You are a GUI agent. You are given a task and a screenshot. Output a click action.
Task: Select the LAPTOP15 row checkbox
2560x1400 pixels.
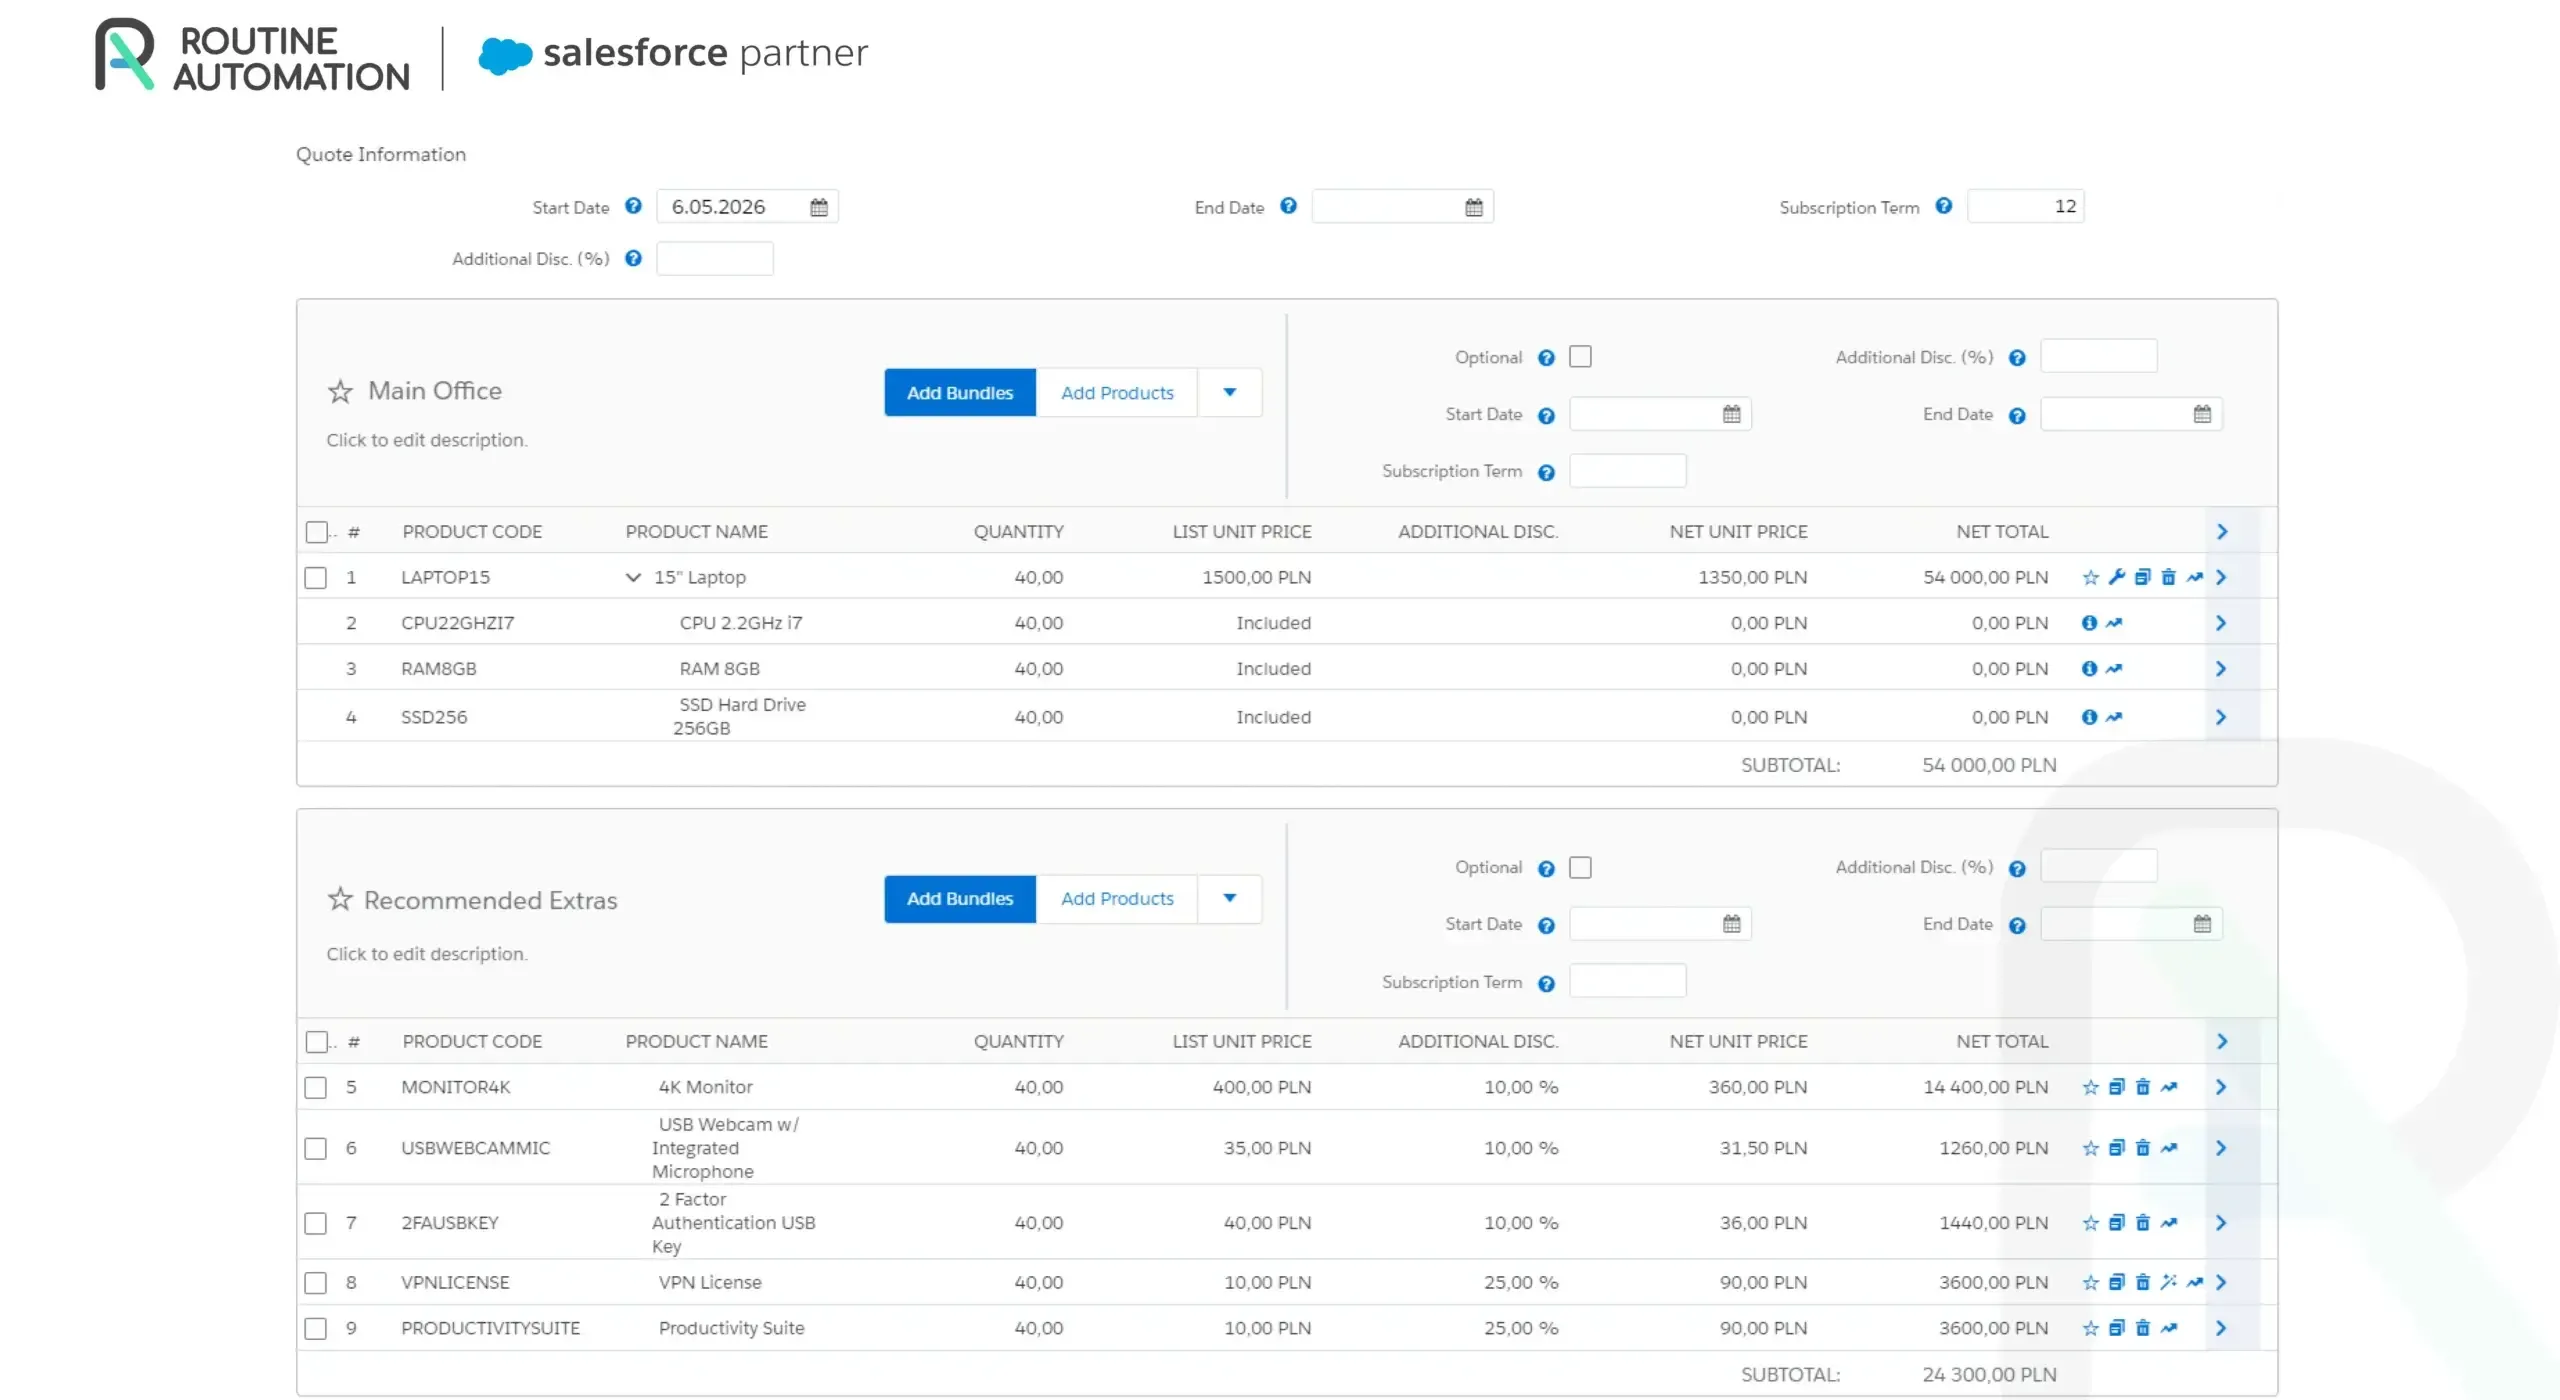click(315, 578)
